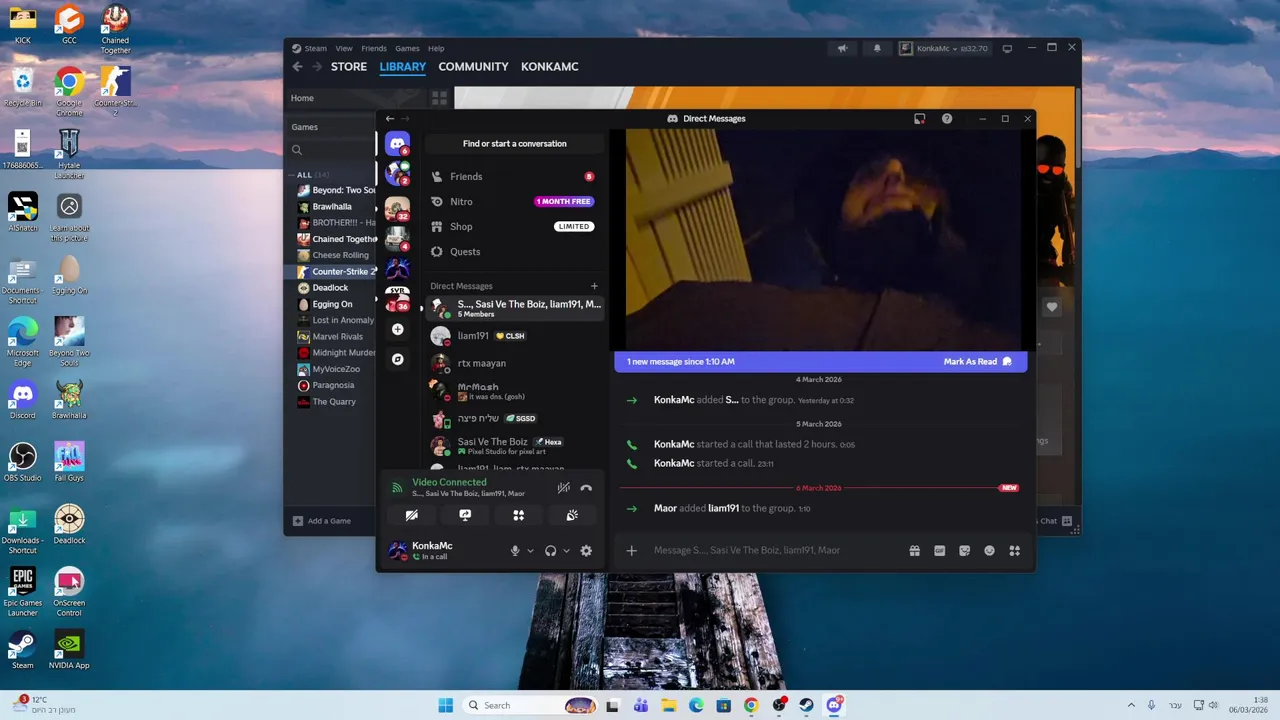Image resolution: width=1280 pixels, height=720 pixels.
Task: Click the taskbar Search box
Action: point(530,705)
